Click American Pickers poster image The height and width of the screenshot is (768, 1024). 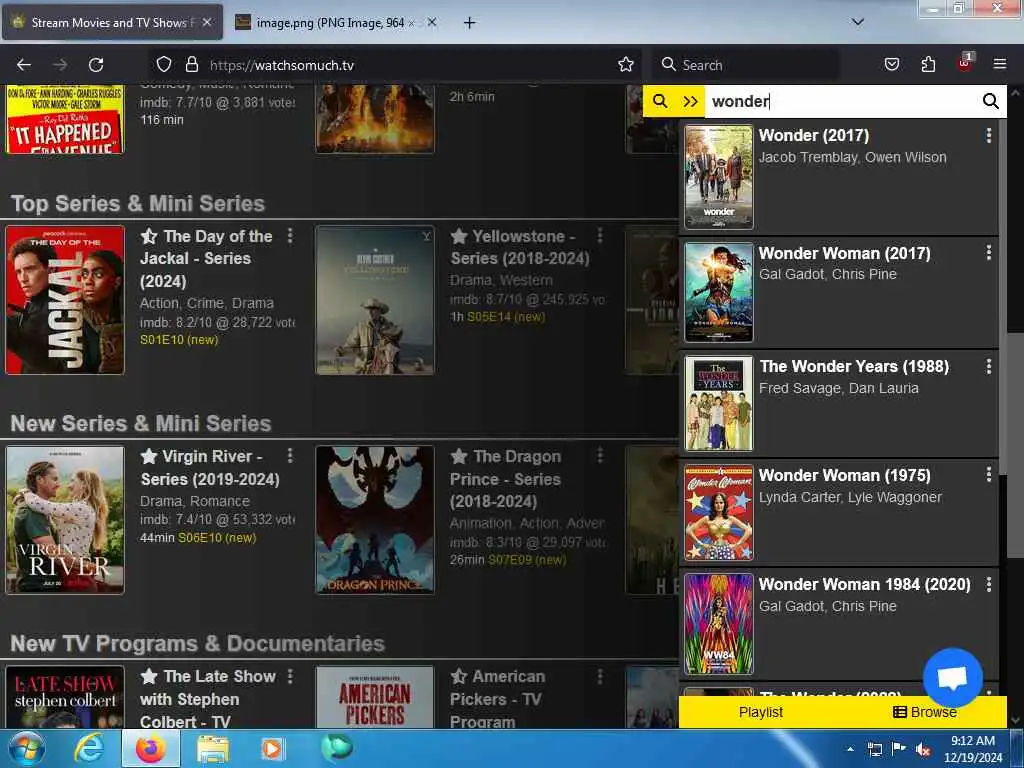pos(375,697)
